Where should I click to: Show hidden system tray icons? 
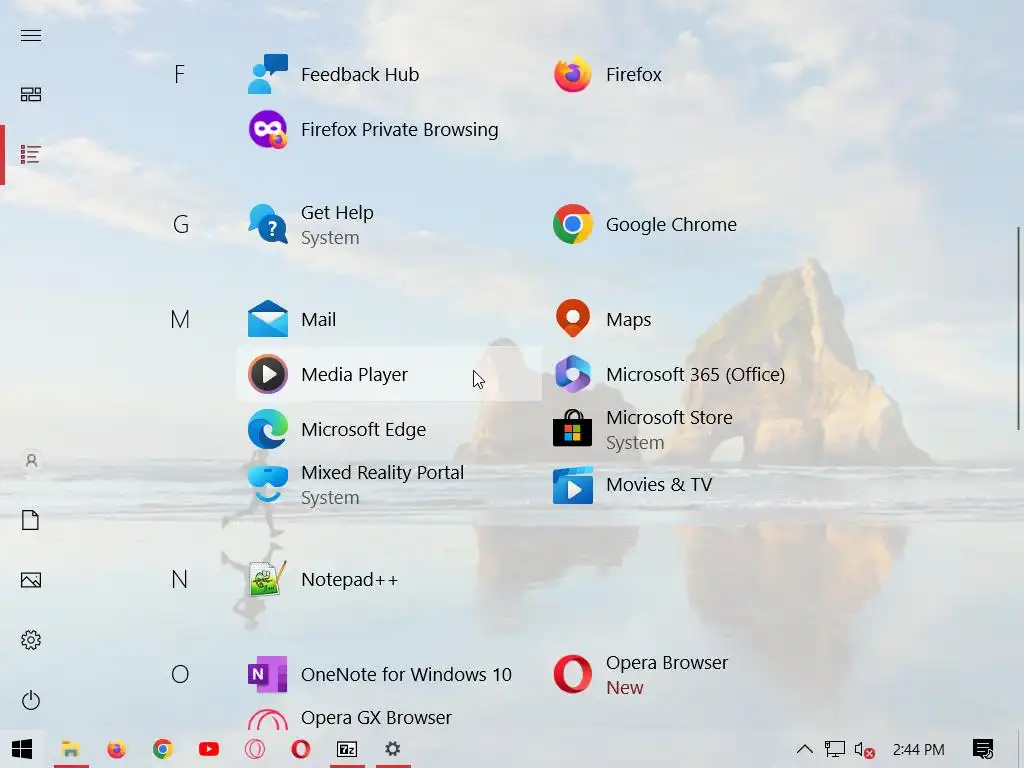[805, 749]
